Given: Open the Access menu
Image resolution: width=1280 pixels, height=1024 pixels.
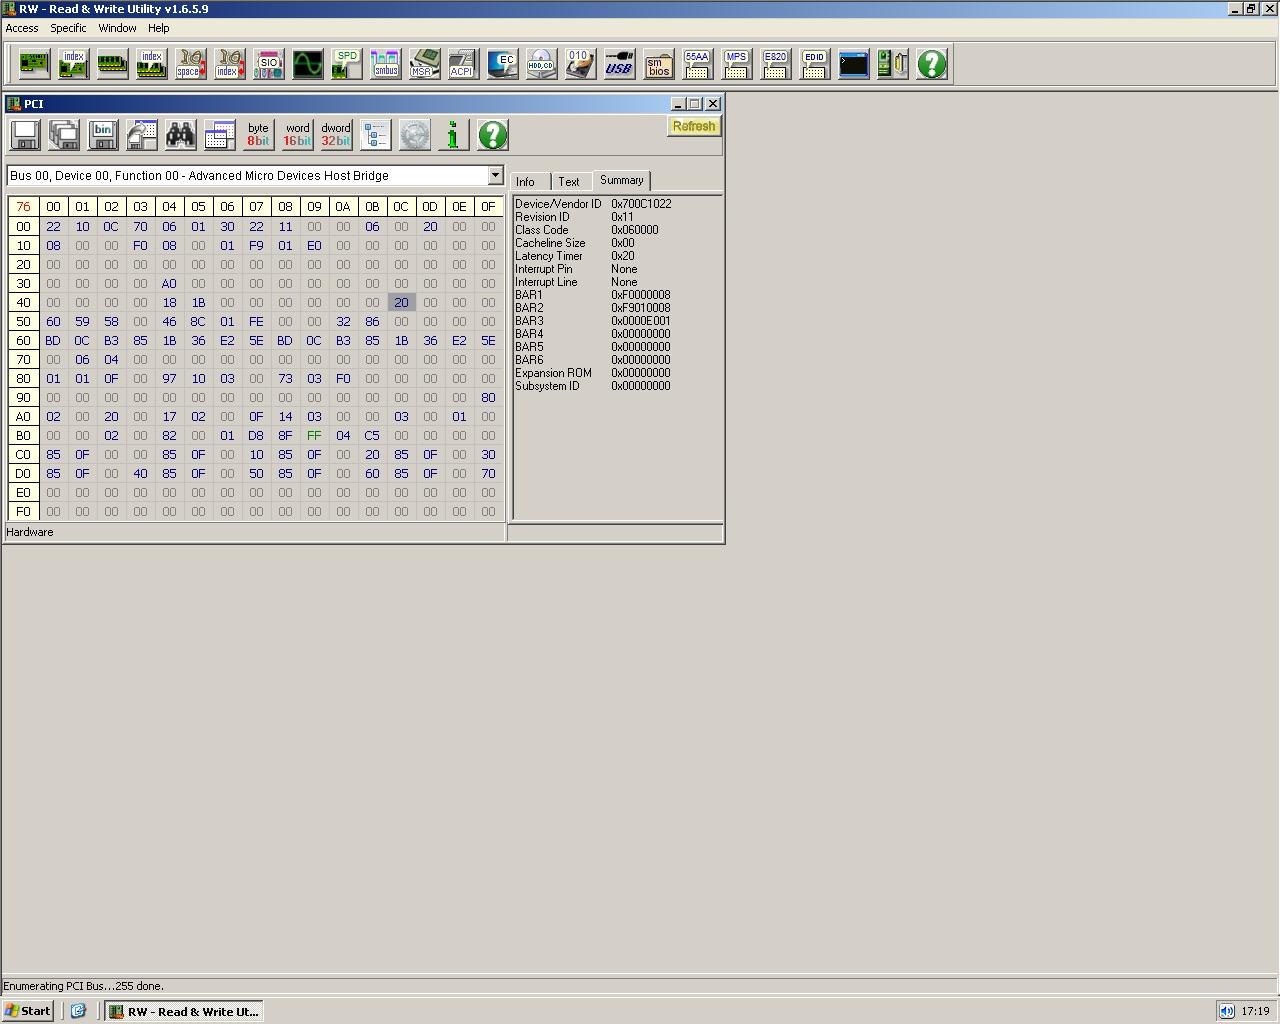Looking at the screenshot, I should point(22,28).
